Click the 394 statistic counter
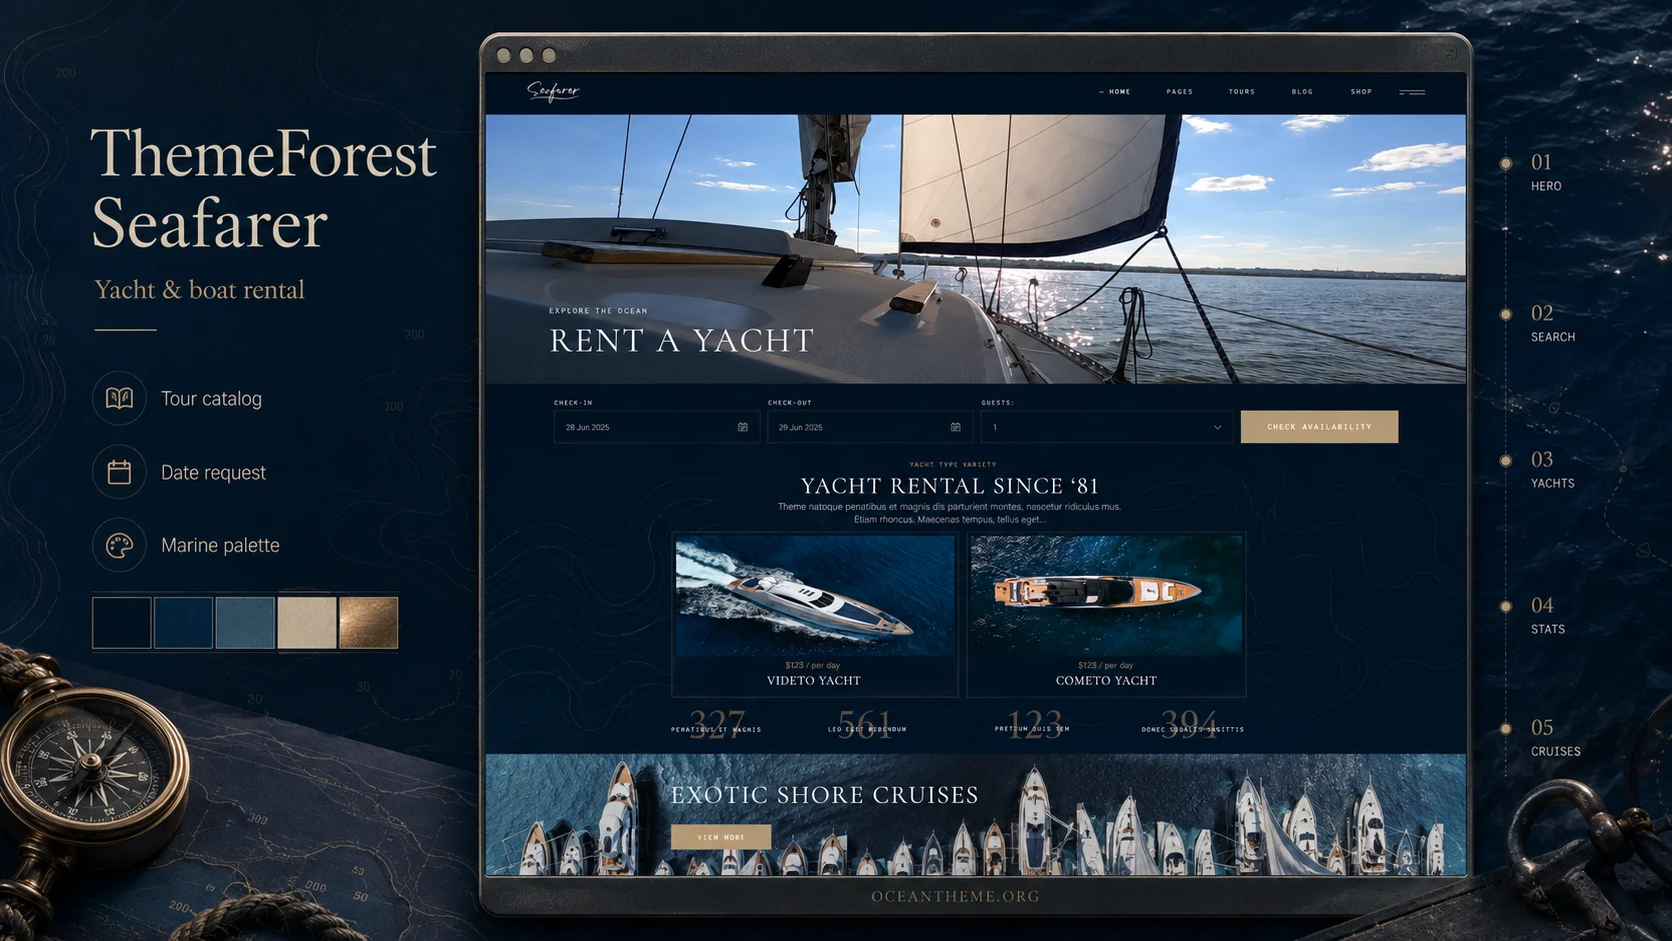The image size is (1672, 941). coord(1190,723)
